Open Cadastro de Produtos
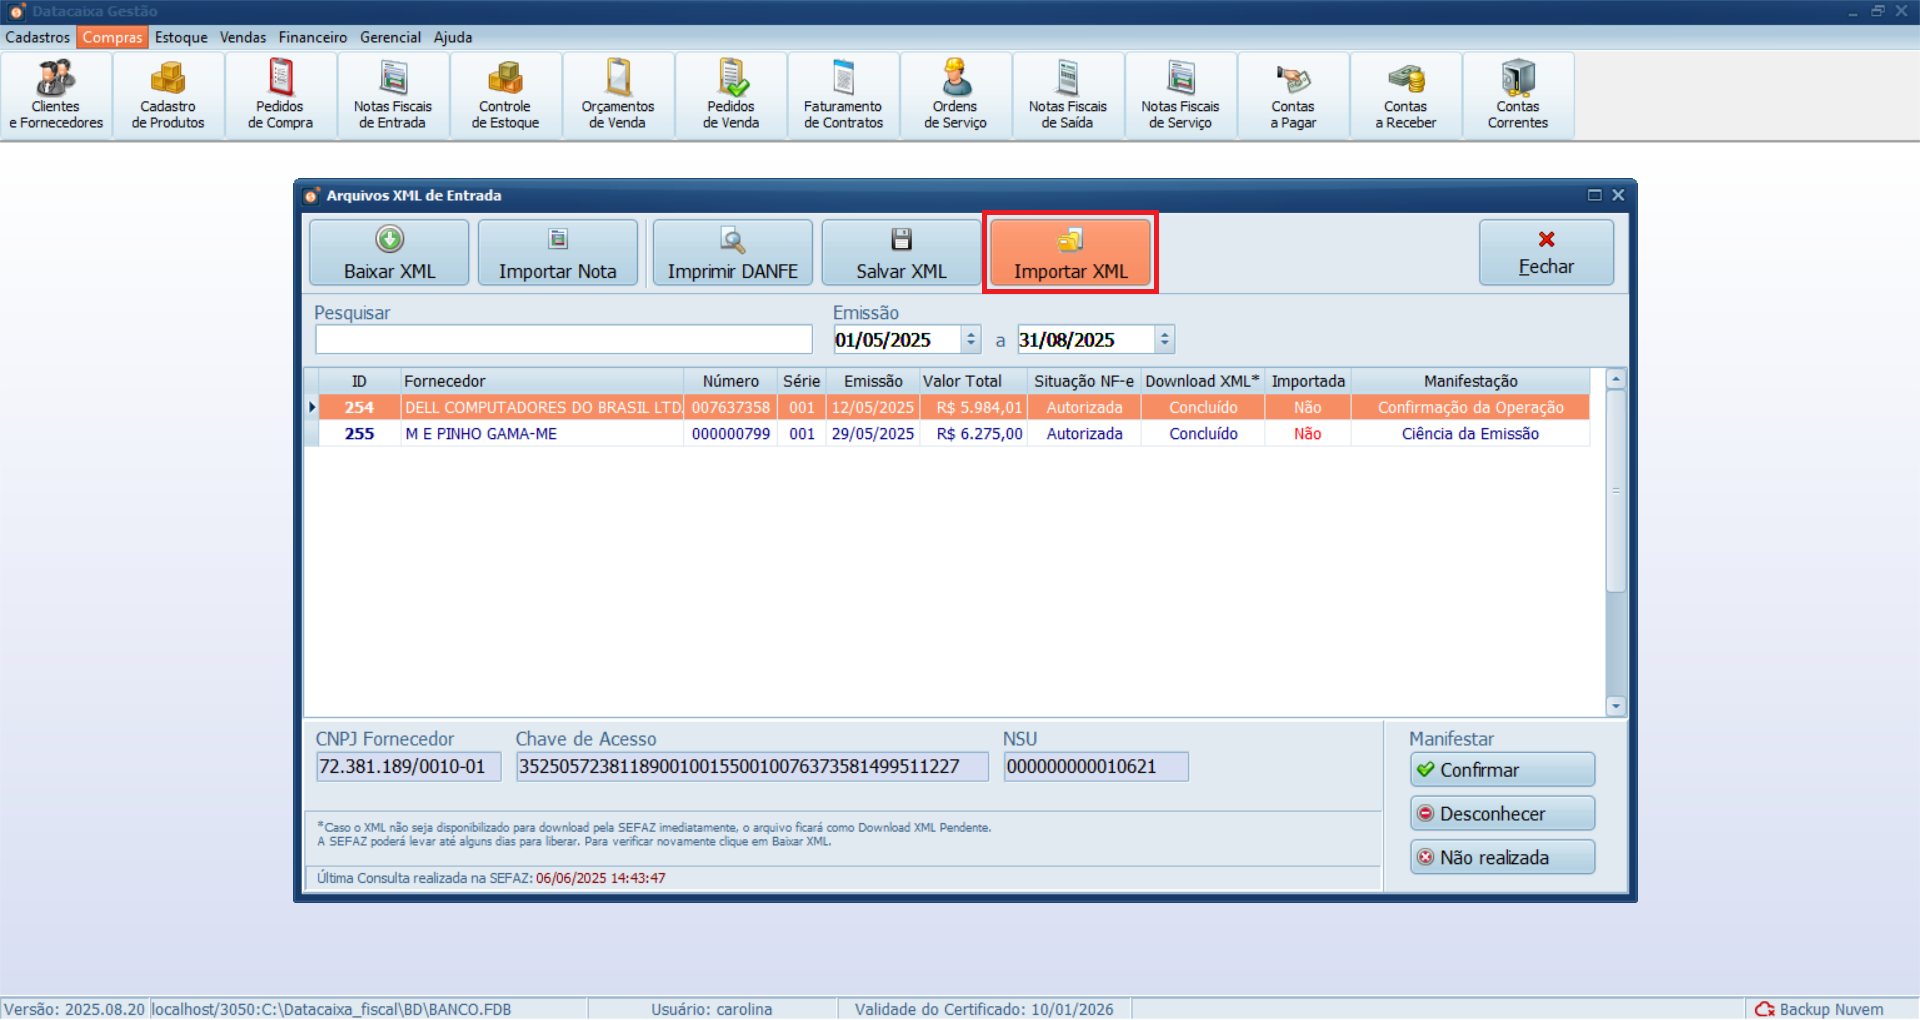The height and width of the screenshot is (1020, 1920). click(167, 93)
